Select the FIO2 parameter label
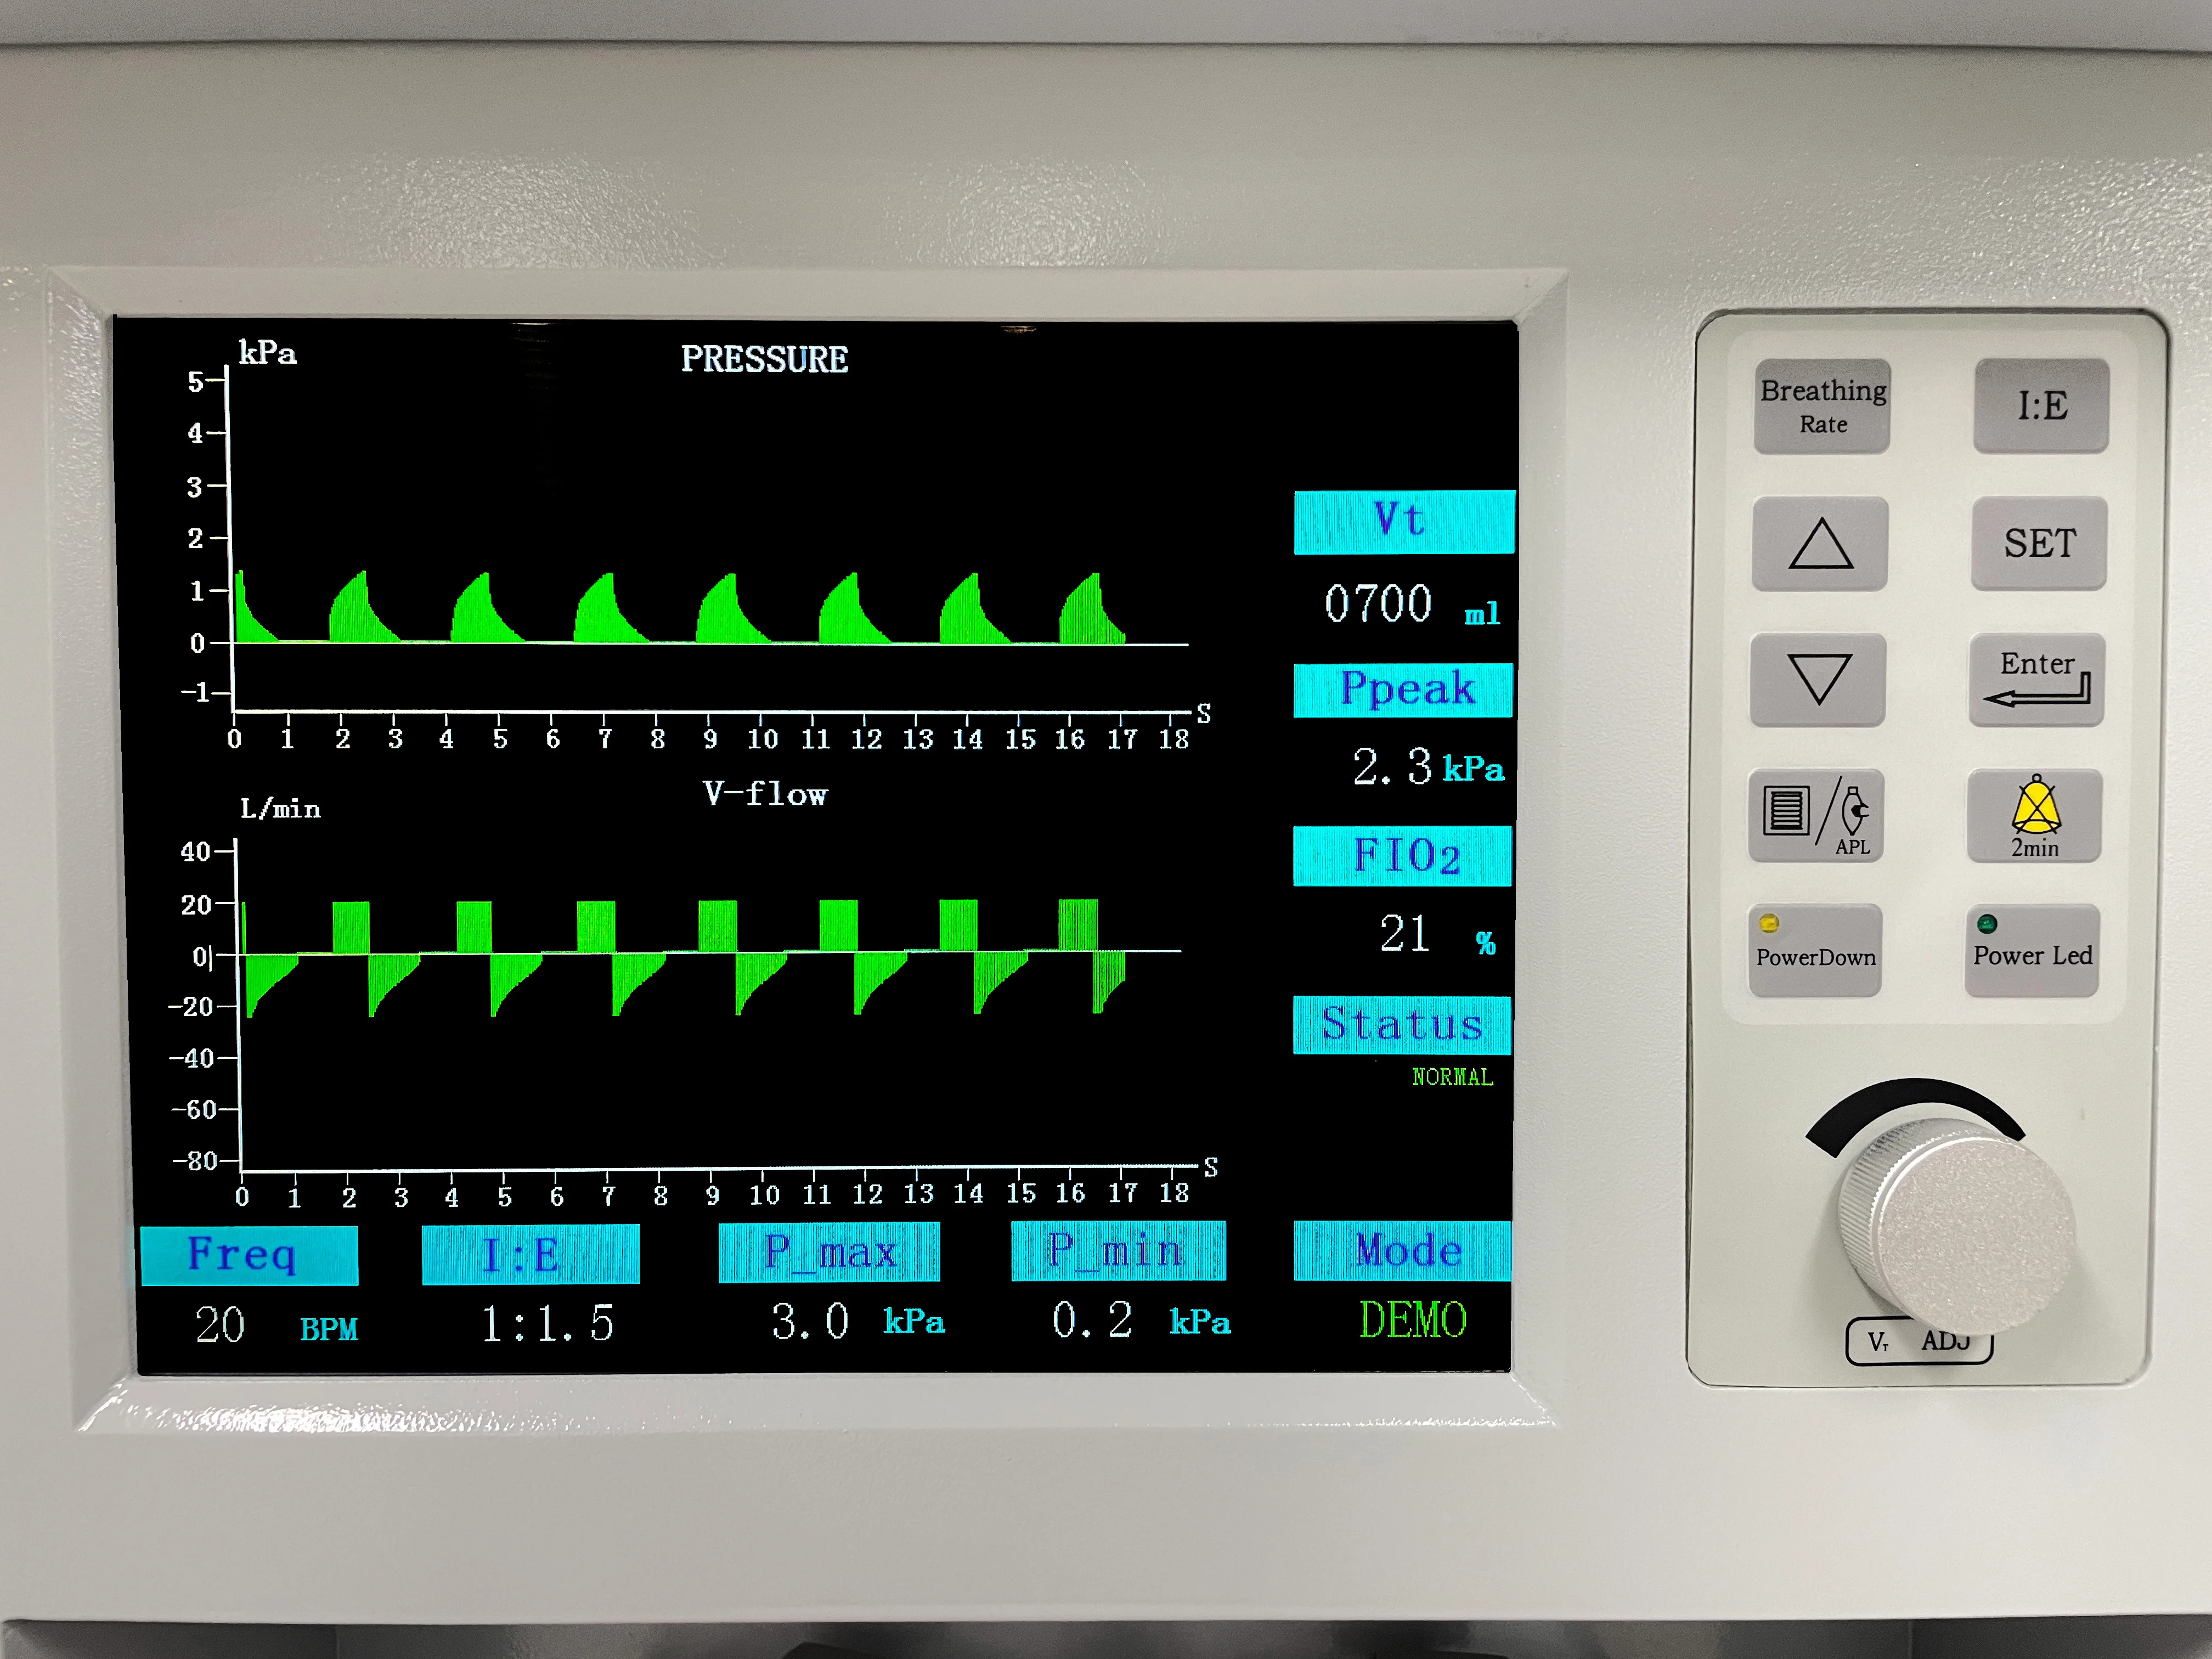This screenshot has height=1659, width=2212. [1402, 856]
